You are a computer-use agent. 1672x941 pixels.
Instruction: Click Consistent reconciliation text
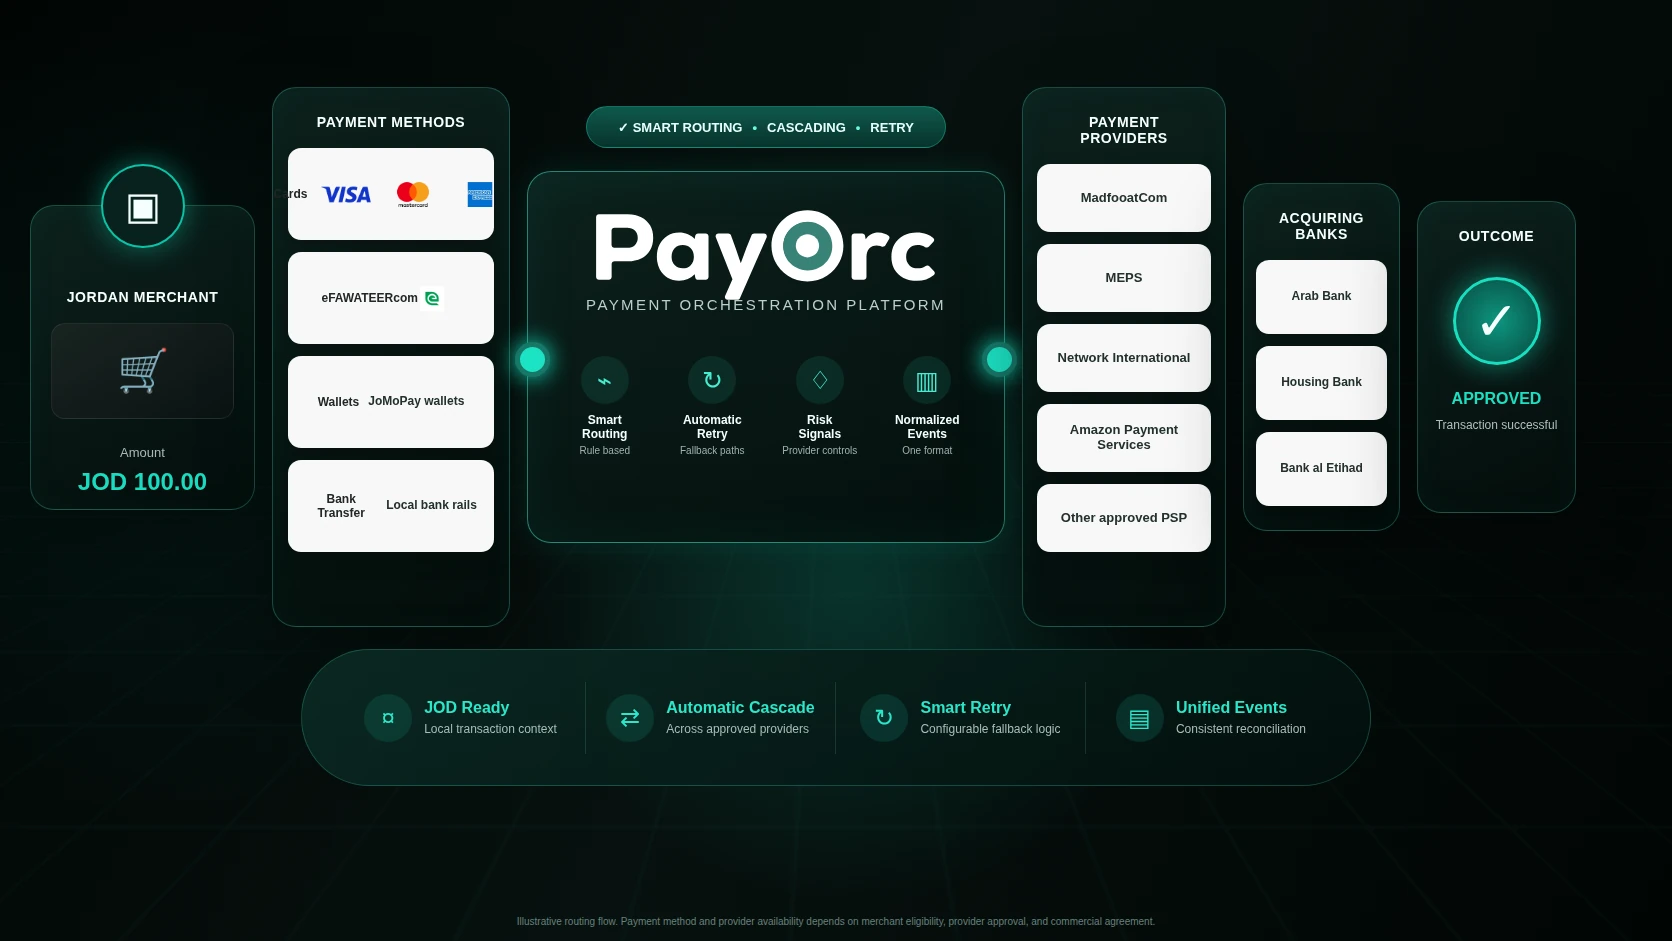[x=1240, y=729]
